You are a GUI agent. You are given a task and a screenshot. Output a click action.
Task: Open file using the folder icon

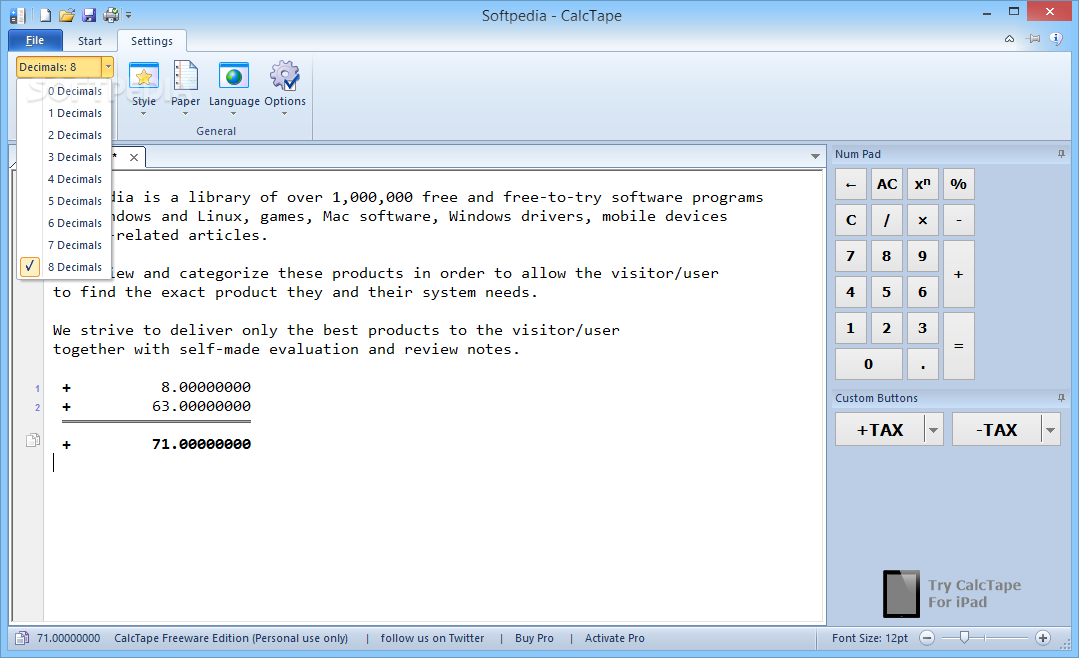pos(67,14)
